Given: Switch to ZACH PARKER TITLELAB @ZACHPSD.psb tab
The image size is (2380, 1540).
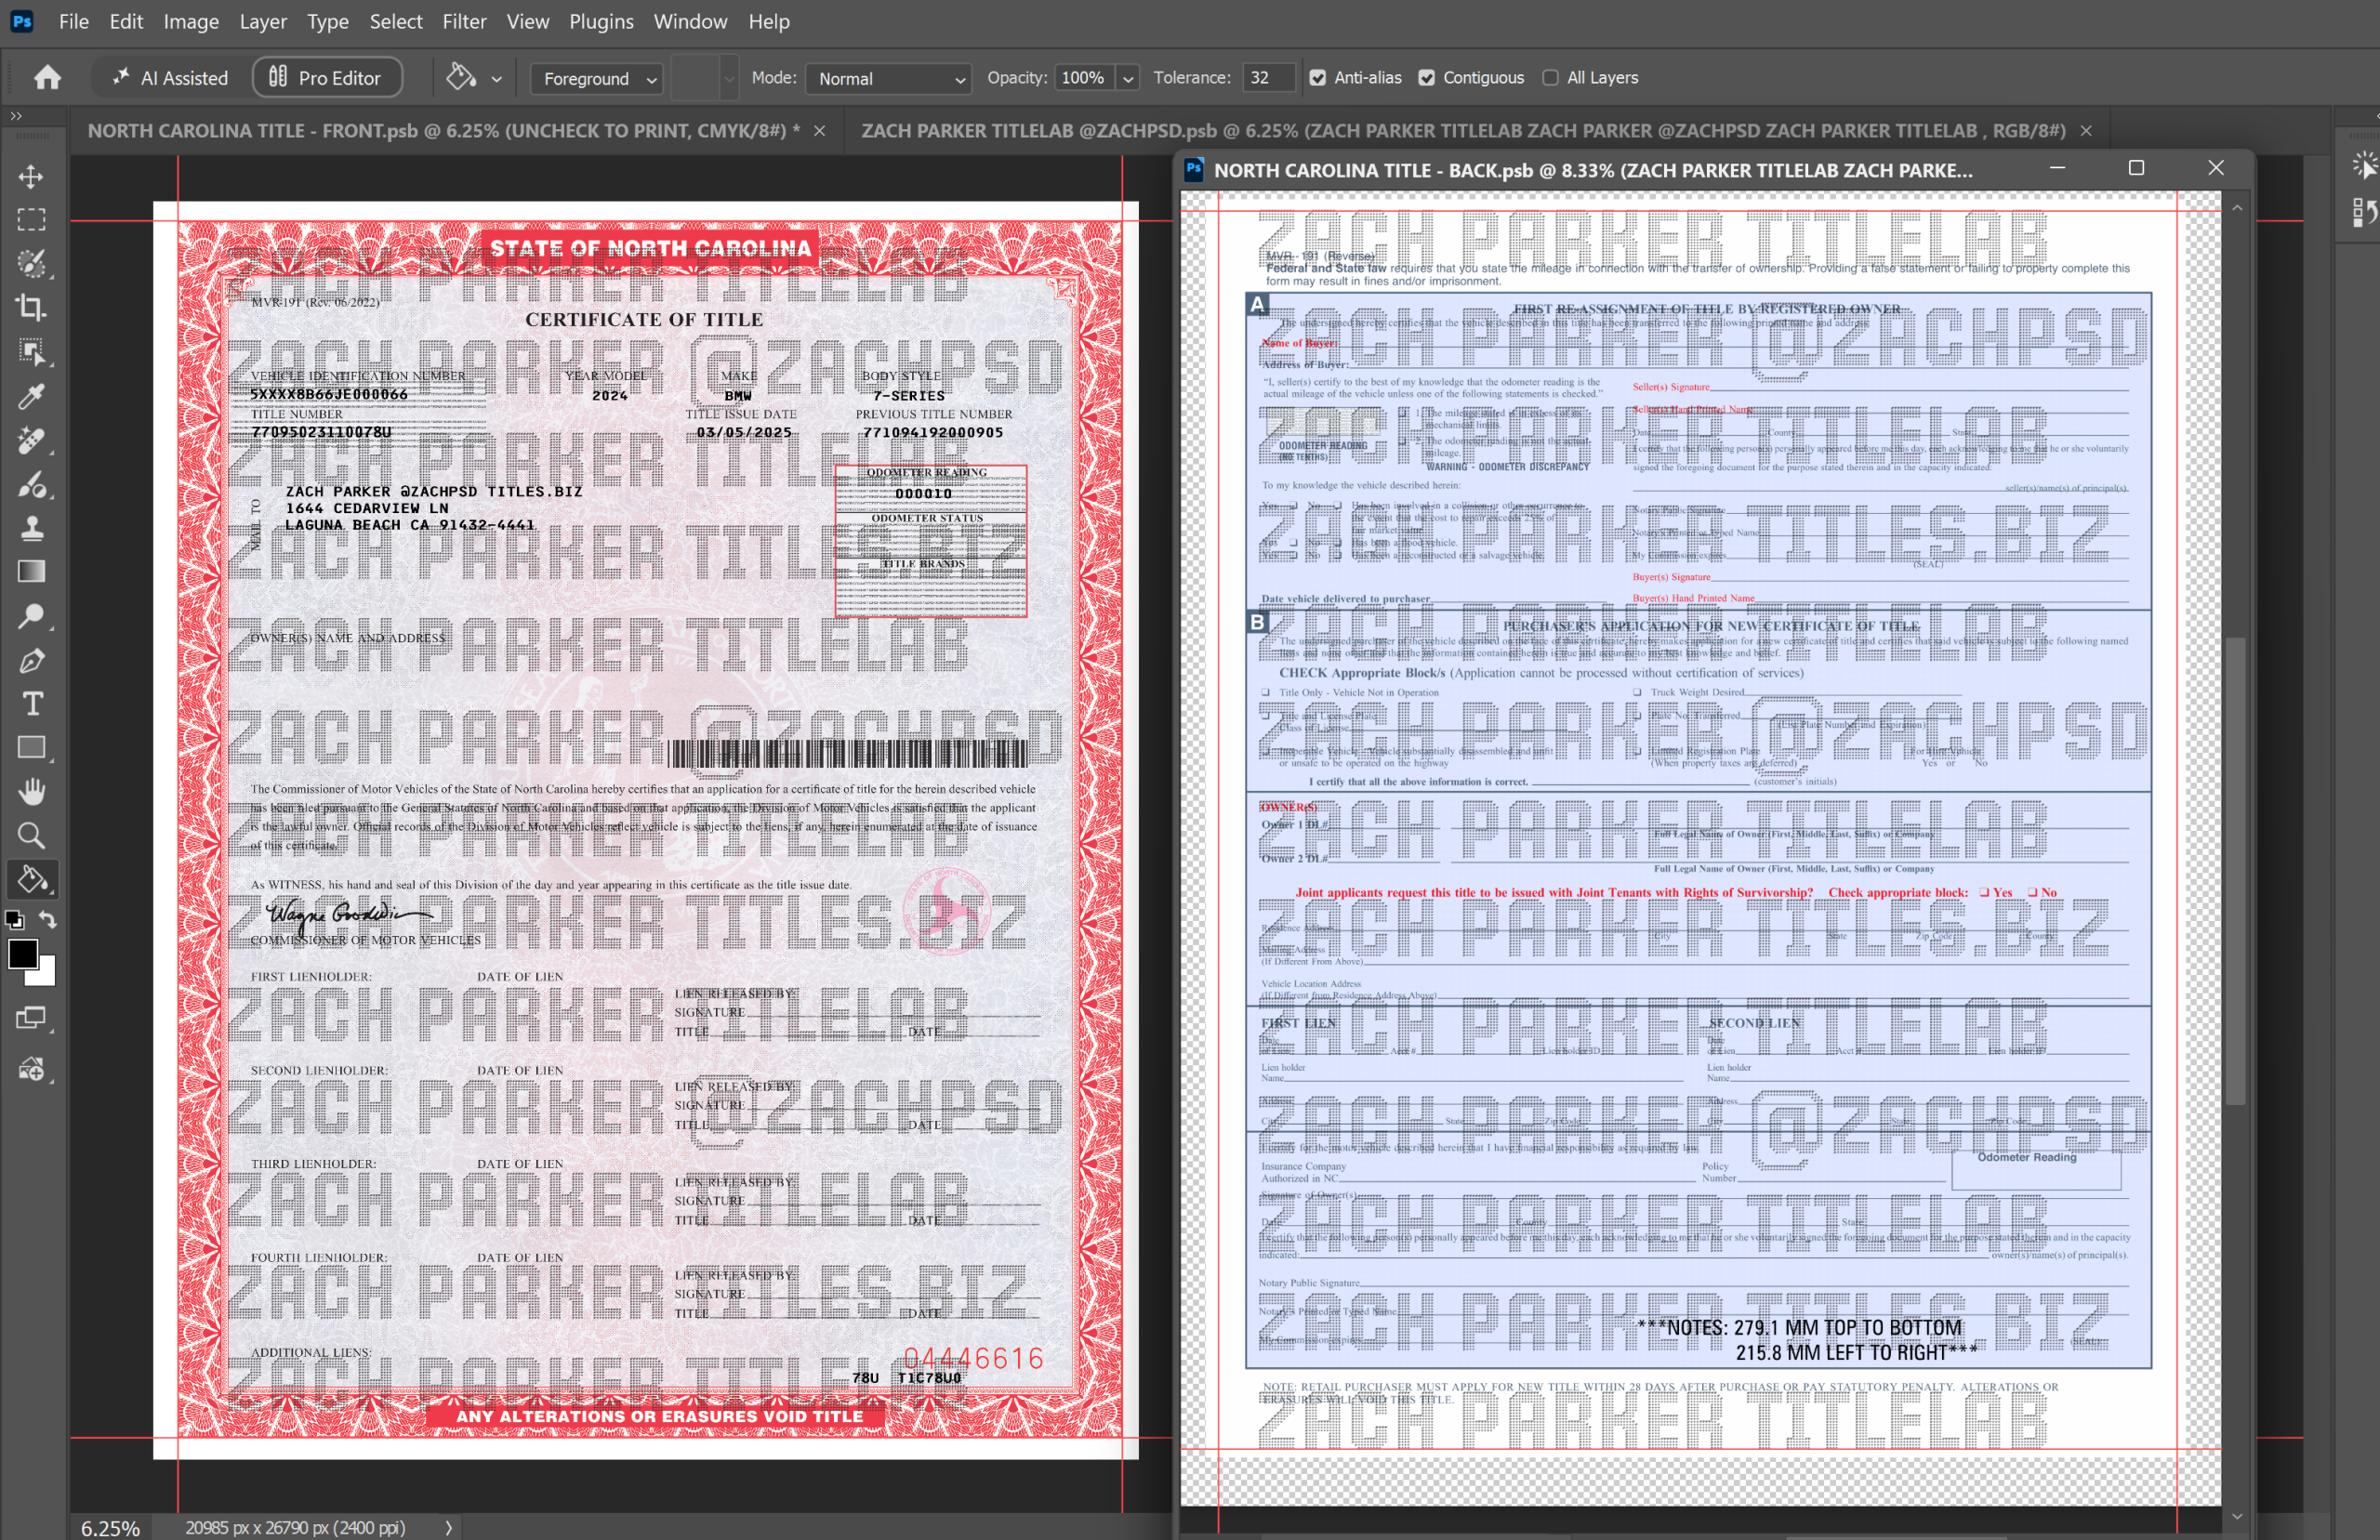Looking at the screenshot, I should coord(1463,130).
